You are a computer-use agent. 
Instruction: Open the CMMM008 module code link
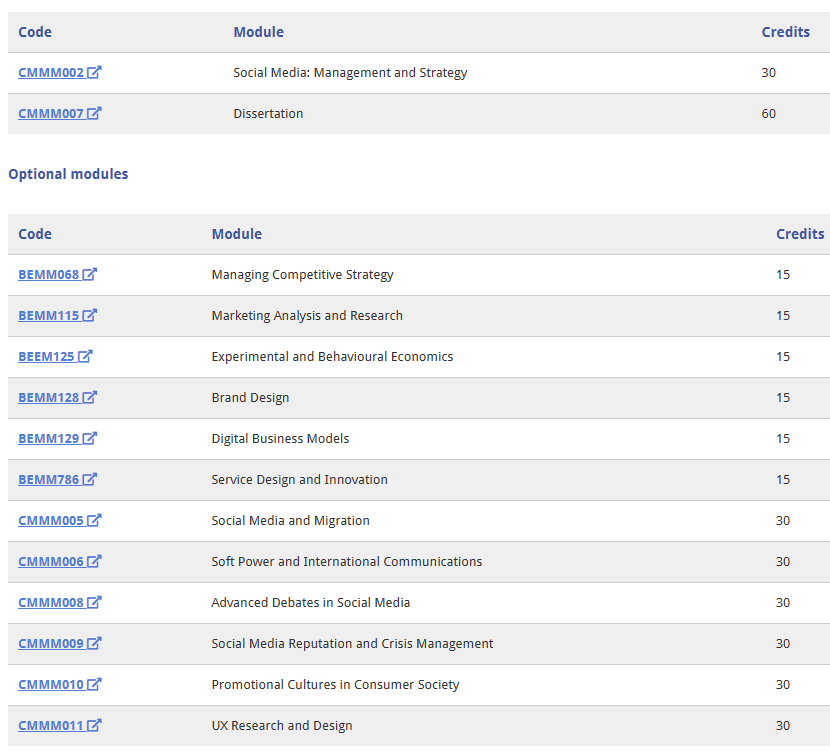51,602
